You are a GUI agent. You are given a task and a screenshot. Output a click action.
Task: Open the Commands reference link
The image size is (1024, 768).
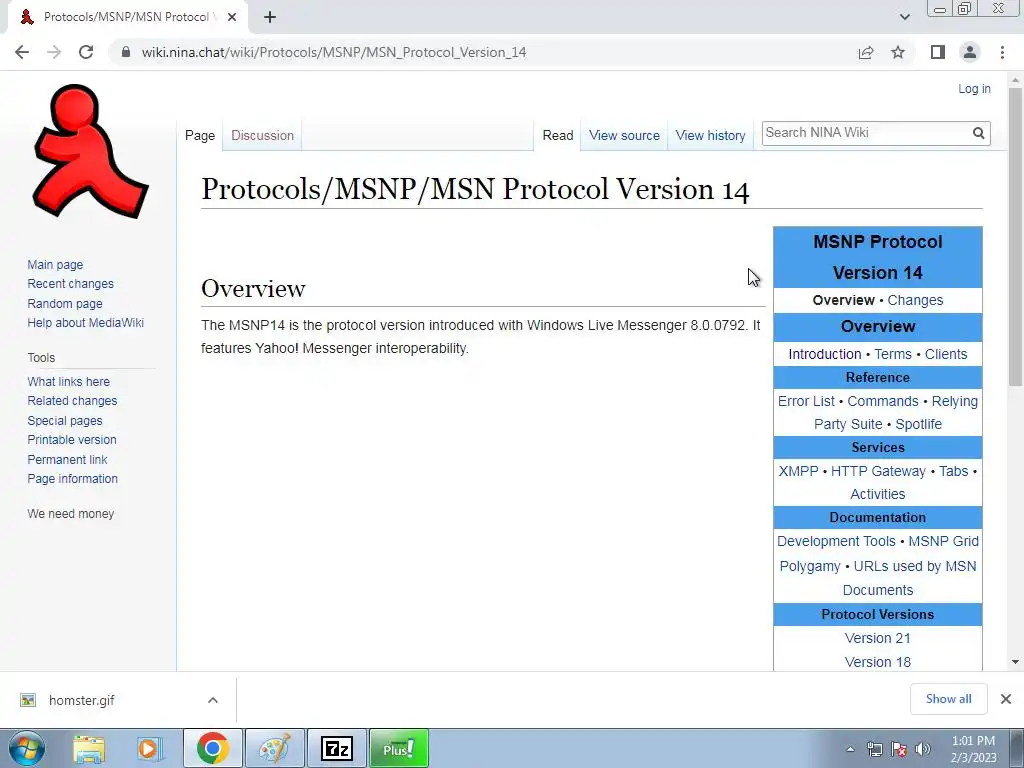[x=883, y=401]
